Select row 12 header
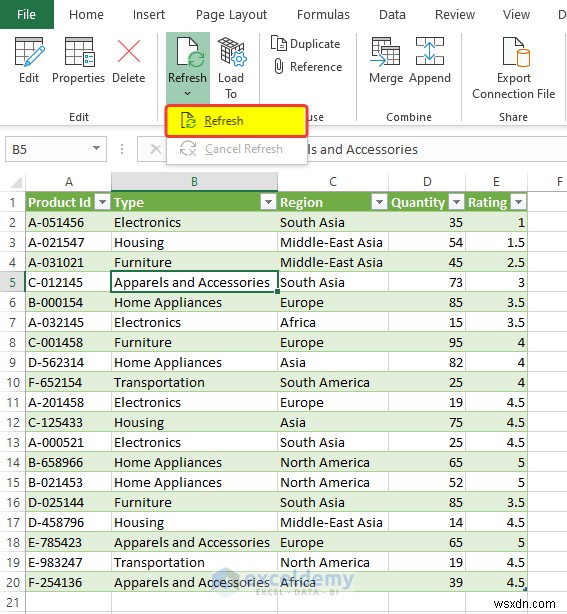Screen dimensions: 567x614 click(13, 423)
